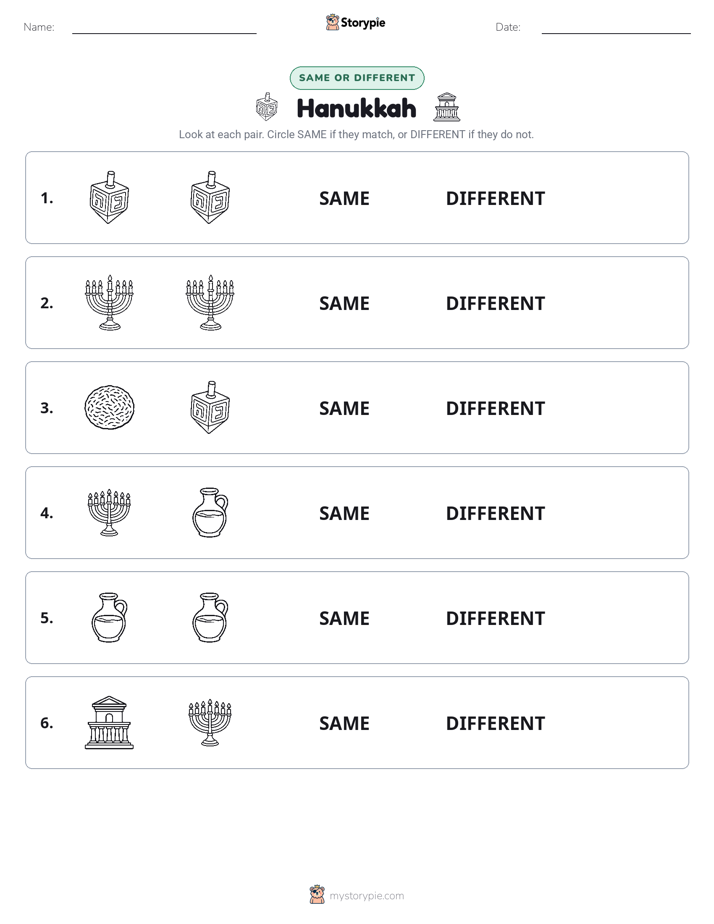714x924 pixels.
Task: Choose SAME for pair 1
Action: [344, 199]
